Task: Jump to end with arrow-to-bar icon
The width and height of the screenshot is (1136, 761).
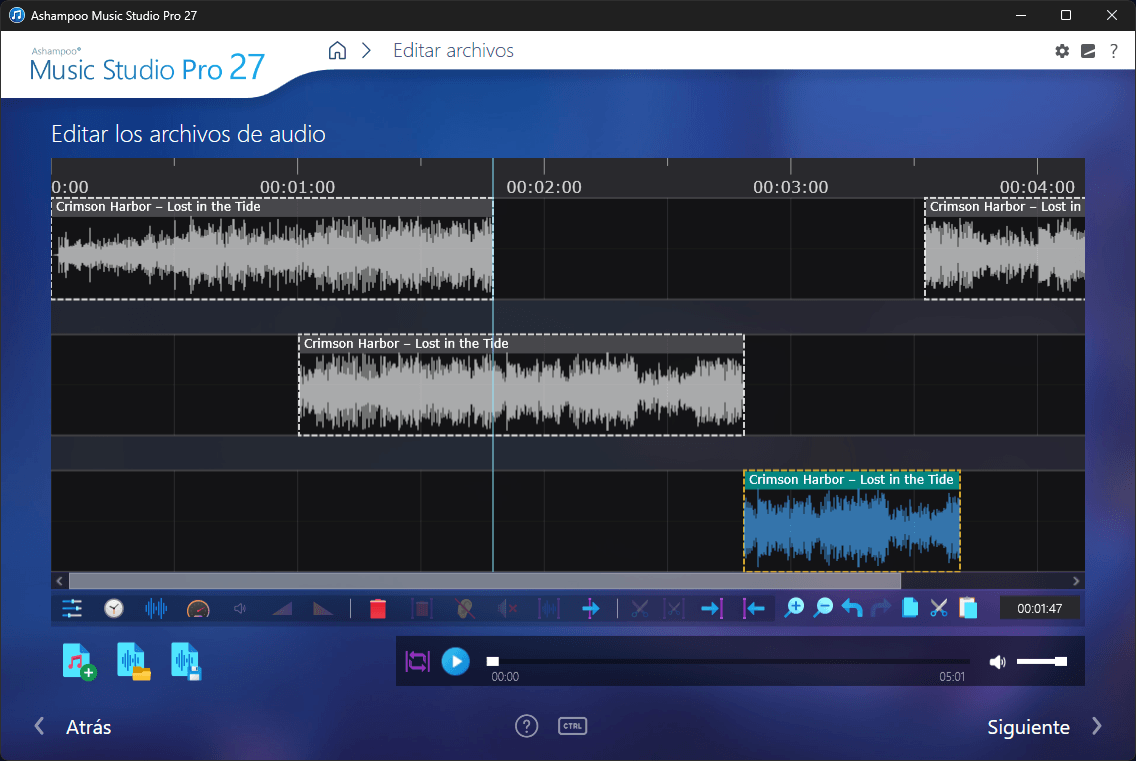Action: pos(712,608)
